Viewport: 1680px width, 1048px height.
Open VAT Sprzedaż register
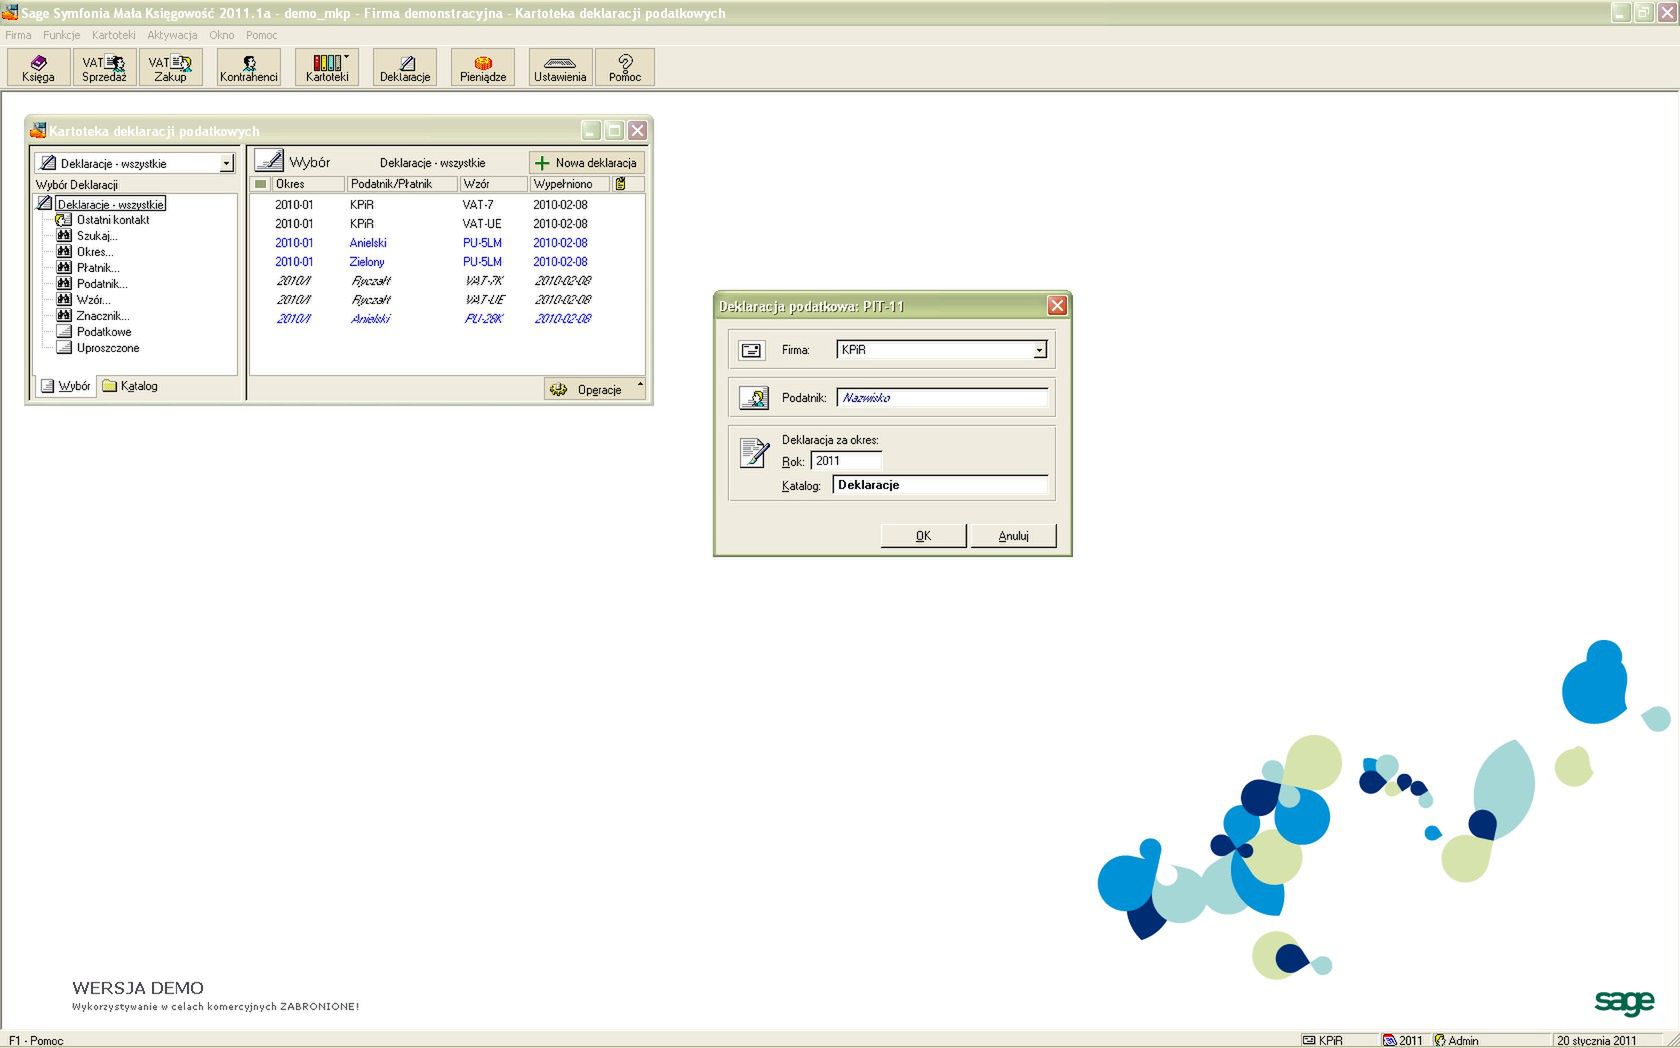104,67
